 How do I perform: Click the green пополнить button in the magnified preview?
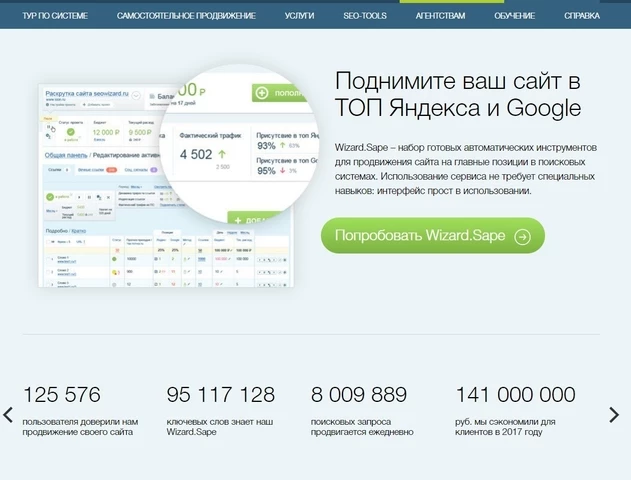pos(282,93)
